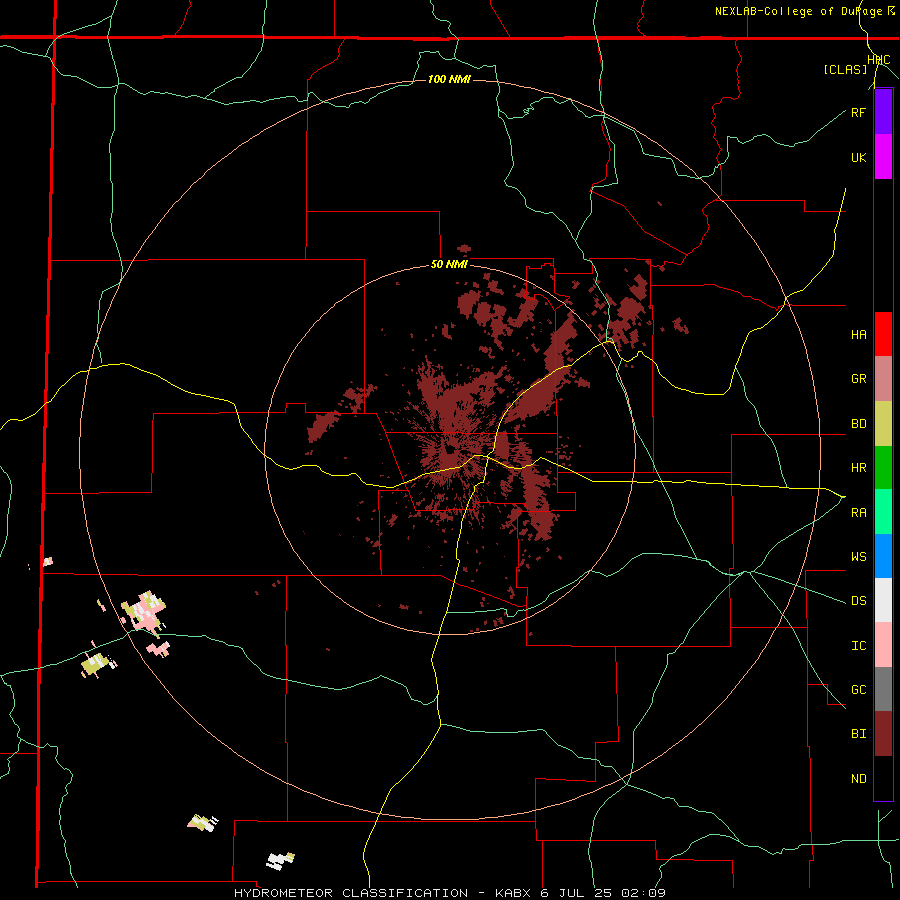Screen dimensions: 900x900
Task: Click the GR legend label
Action: point(859,379)
